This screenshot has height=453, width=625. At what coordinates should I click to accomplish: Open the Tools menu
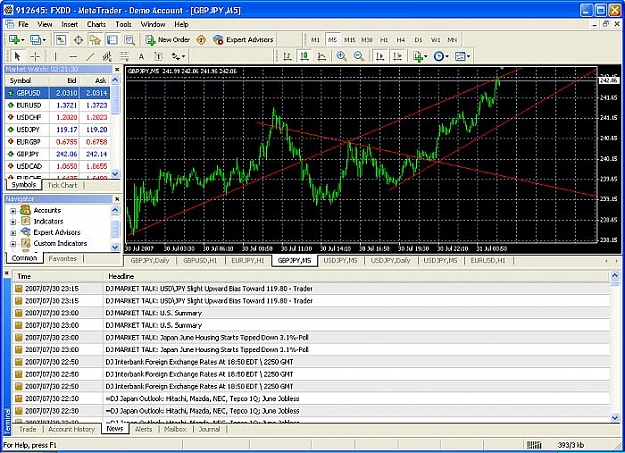(x=124, y=24)
